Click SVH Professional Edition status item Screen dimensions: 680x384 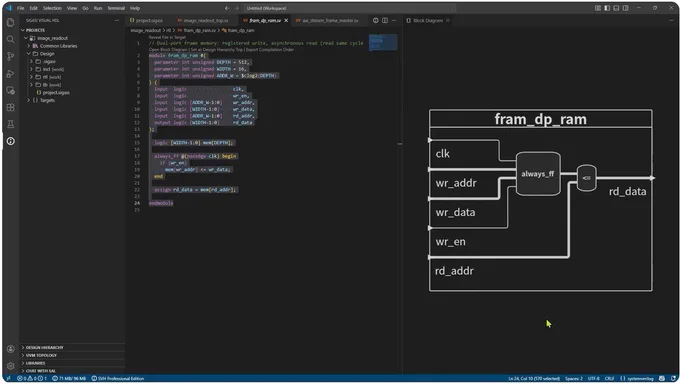pos(118,378)
